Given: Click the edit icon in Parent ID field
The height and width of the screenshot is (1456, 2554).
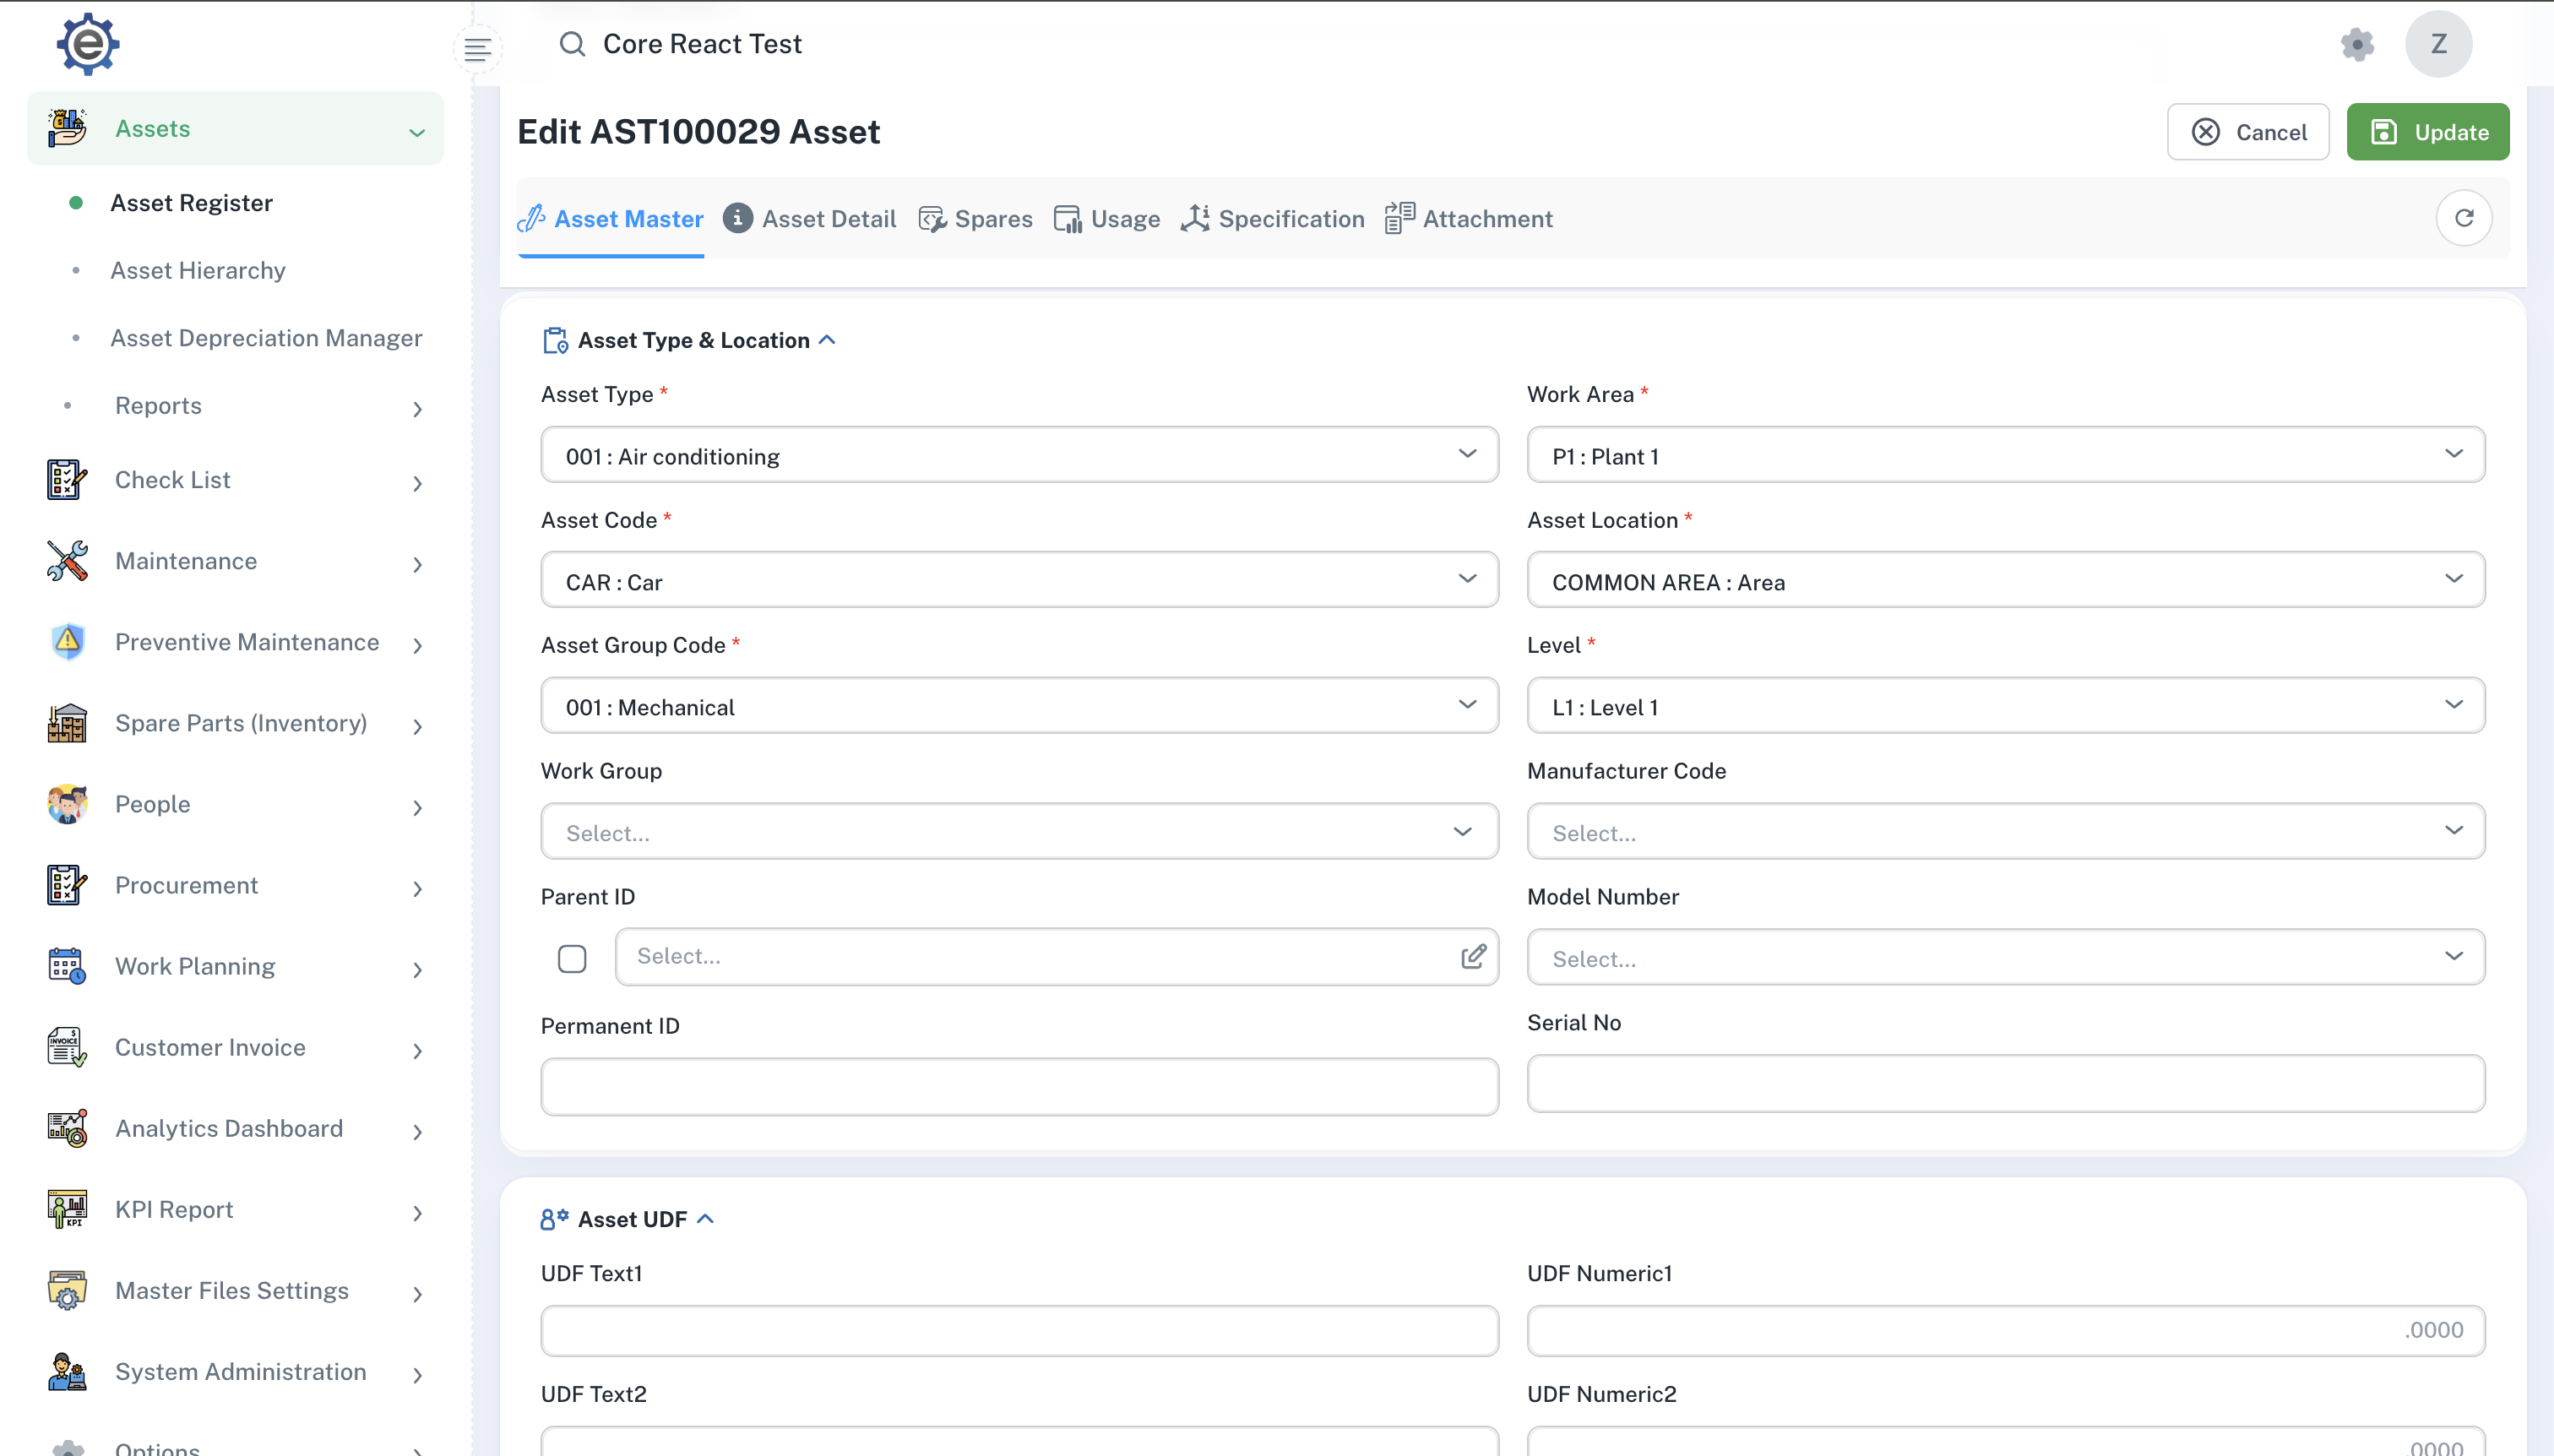Looking at the screenshot, I should tap(1473, 957).
